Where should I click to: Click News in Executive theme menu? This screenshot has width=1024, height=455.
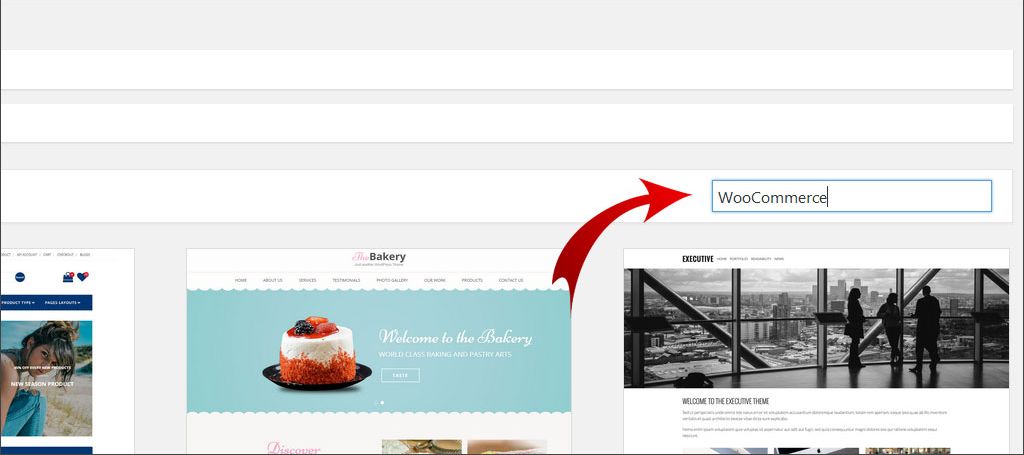[779, 259]
